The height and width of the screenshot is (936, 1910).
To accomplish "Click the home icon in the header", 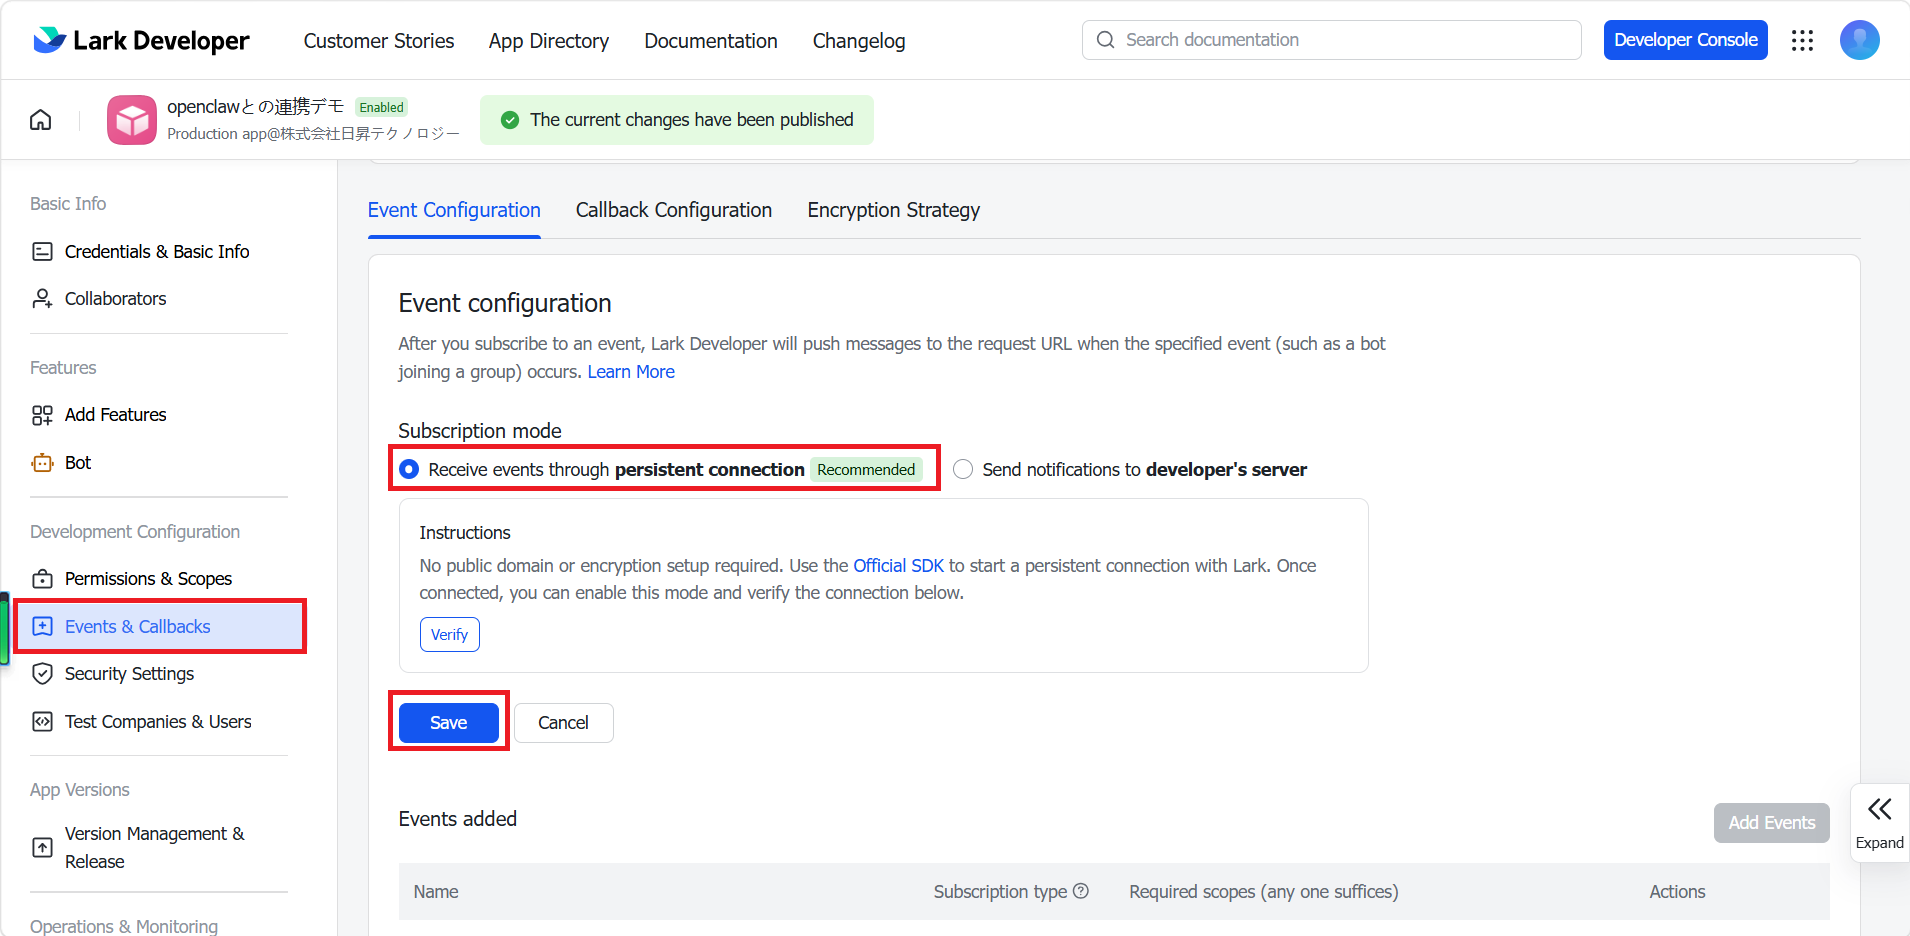I will point(41,120).
